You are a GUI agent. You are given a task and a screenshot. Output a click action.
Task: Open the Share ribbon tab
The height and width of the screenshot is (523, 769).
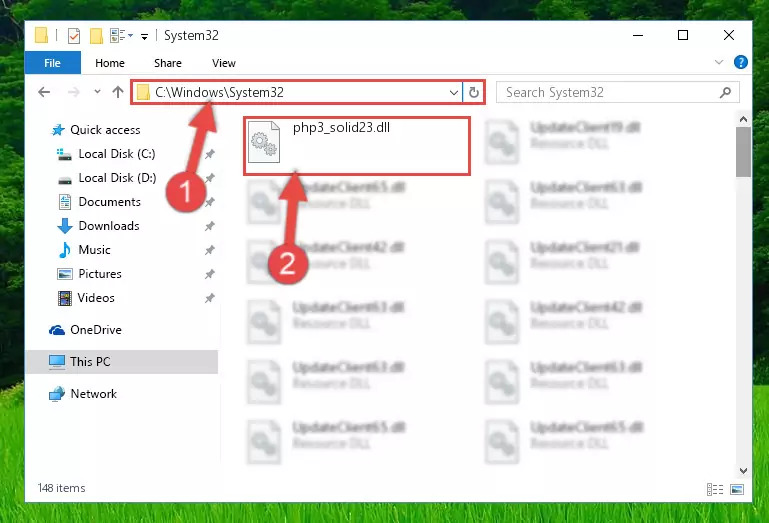tap(168, 63)
